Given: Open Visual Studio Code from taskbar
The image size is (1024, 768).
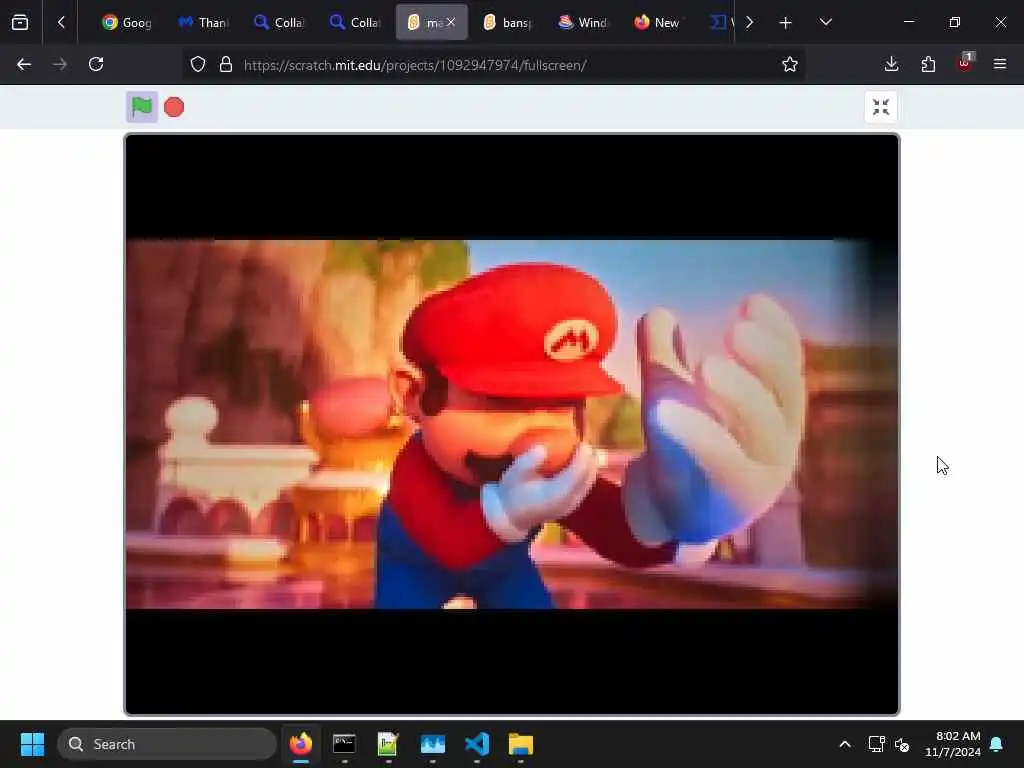Looking at the screenshot, I should pos(477,744).
